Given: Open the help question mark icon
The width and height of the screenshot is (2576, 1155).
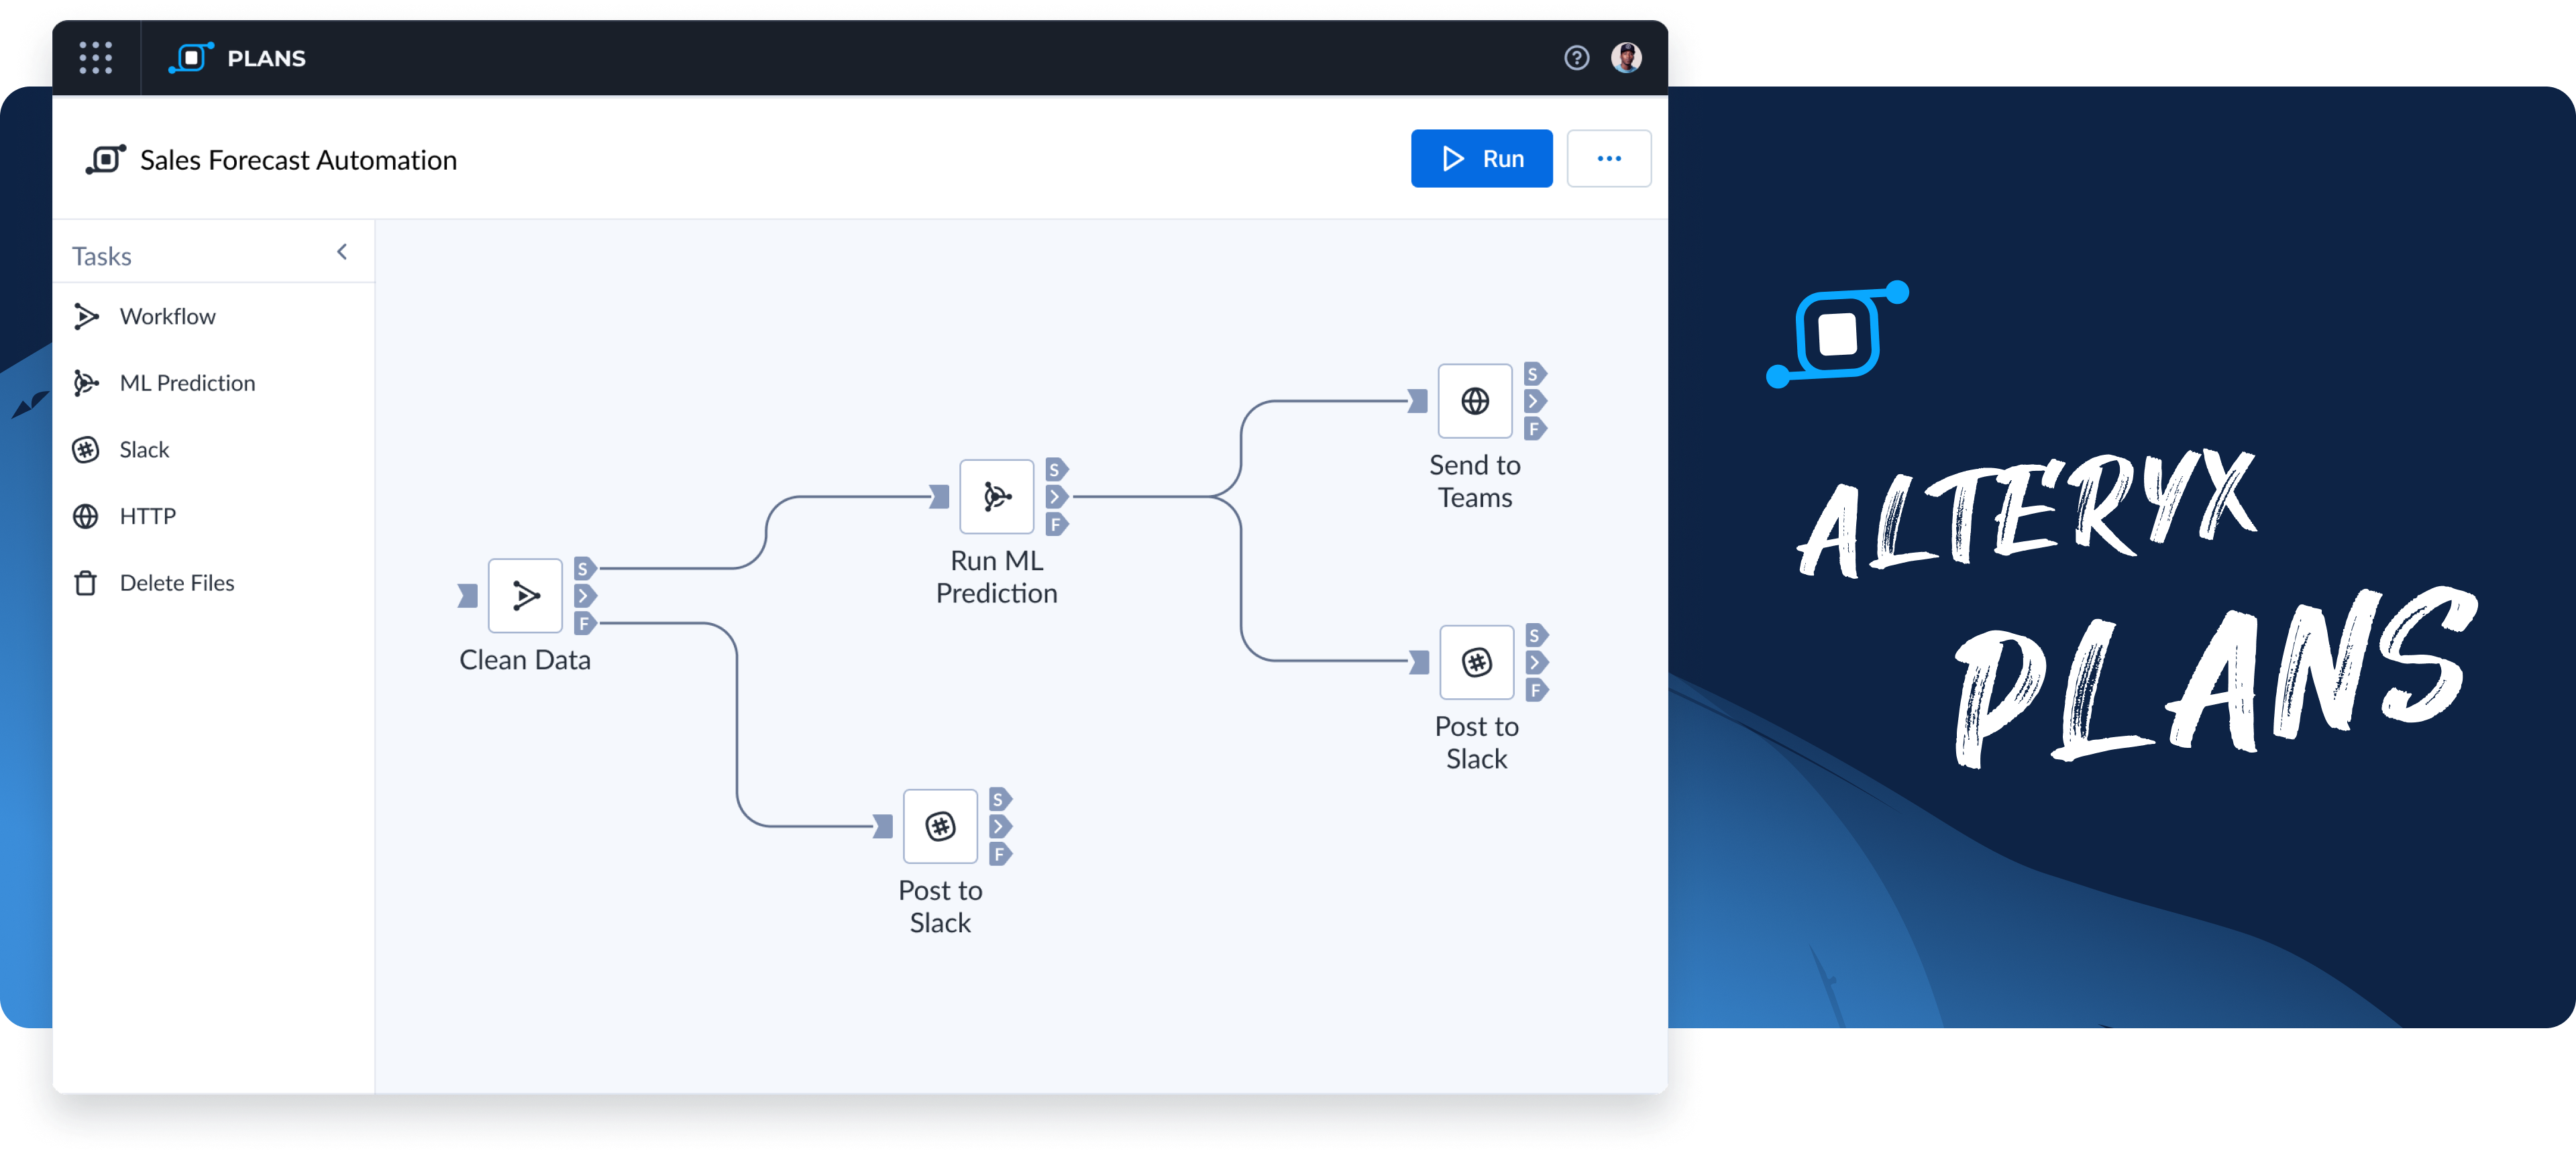Looking at the screenshot, I should pyautogui.click(x=1576, y=58).
